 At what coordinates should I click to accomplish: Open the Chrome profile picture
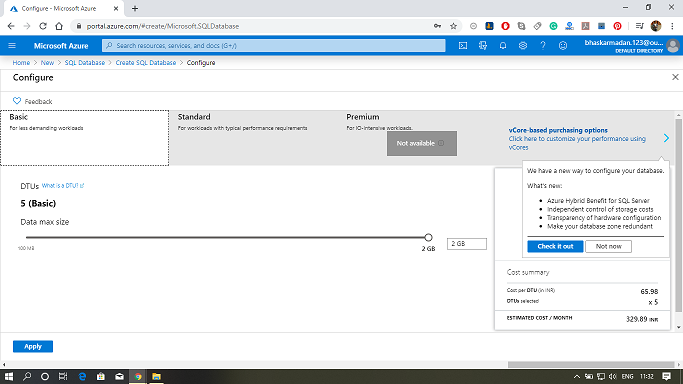point(656,26)
